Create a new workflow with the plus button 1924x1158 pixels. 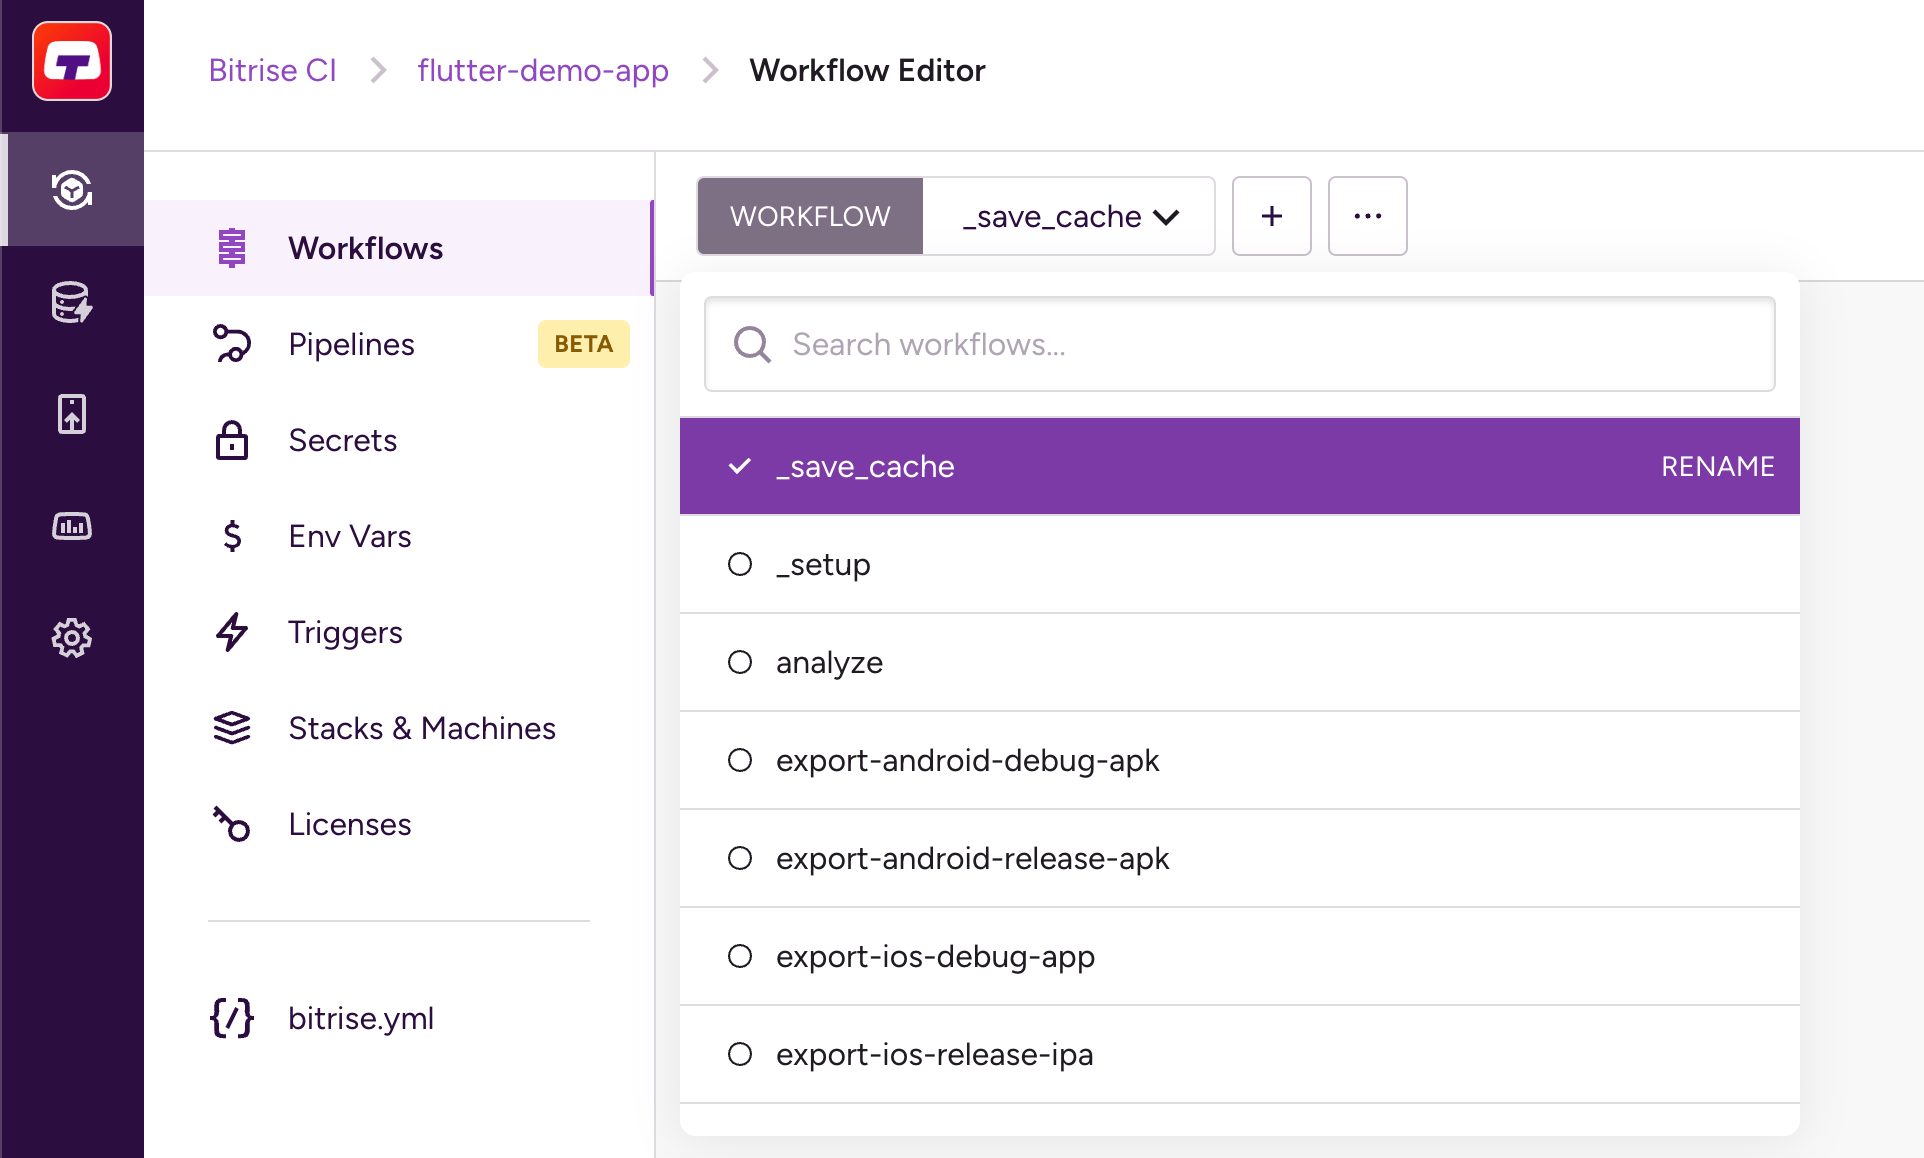click(1271, 216)
